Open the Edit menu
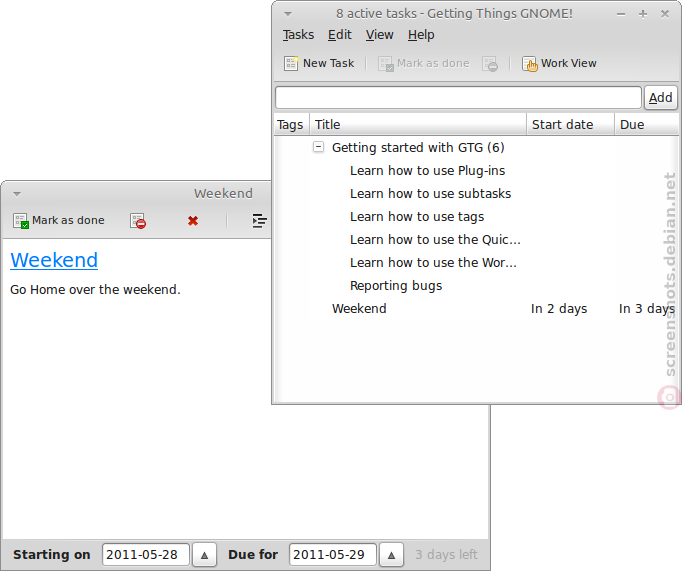The height and width of the screenshot is (571, 682). pos(339,35)
